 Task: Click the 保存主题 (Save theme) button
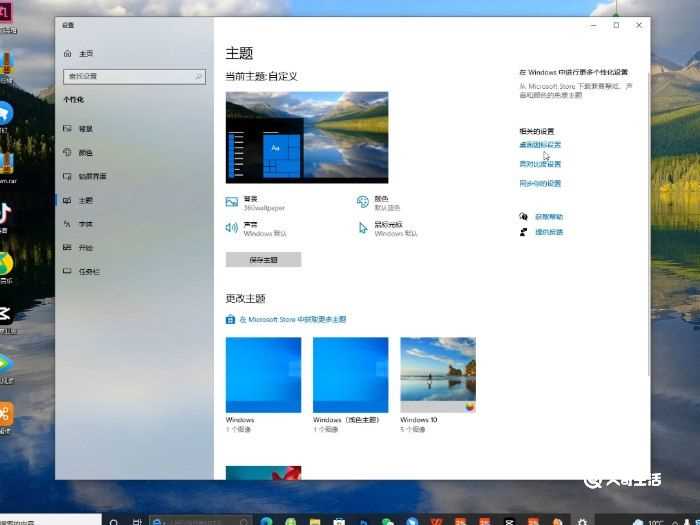coord(263,260)
